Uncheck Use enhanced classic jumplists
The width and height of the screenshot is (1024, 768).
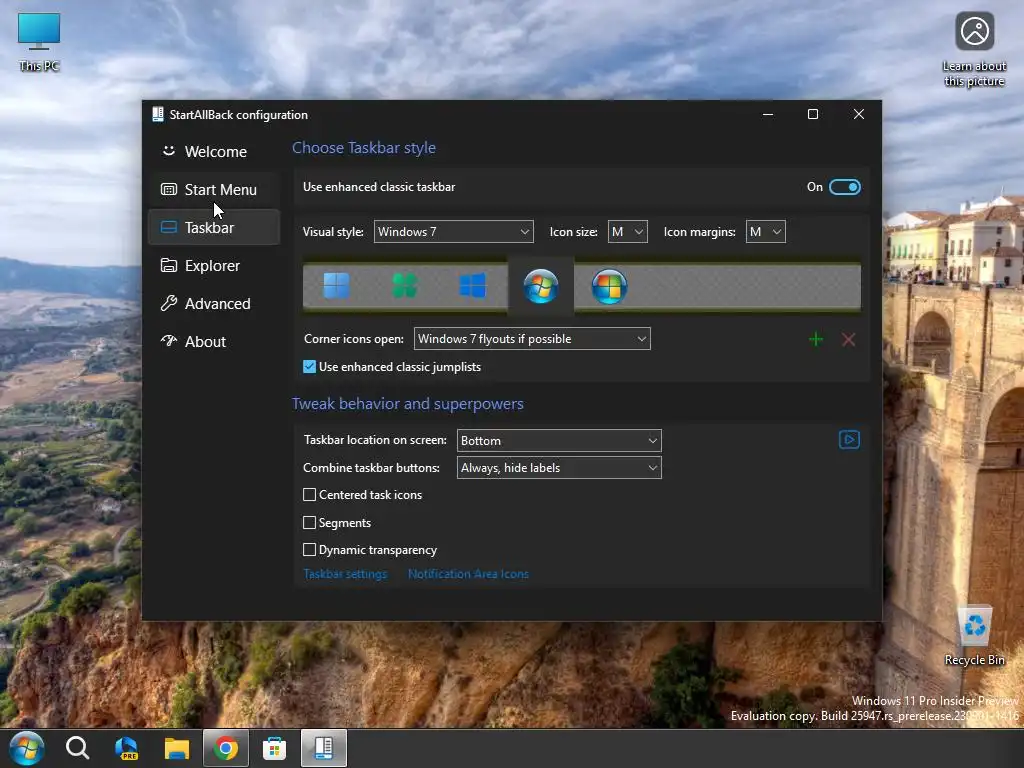pos(310,367)
